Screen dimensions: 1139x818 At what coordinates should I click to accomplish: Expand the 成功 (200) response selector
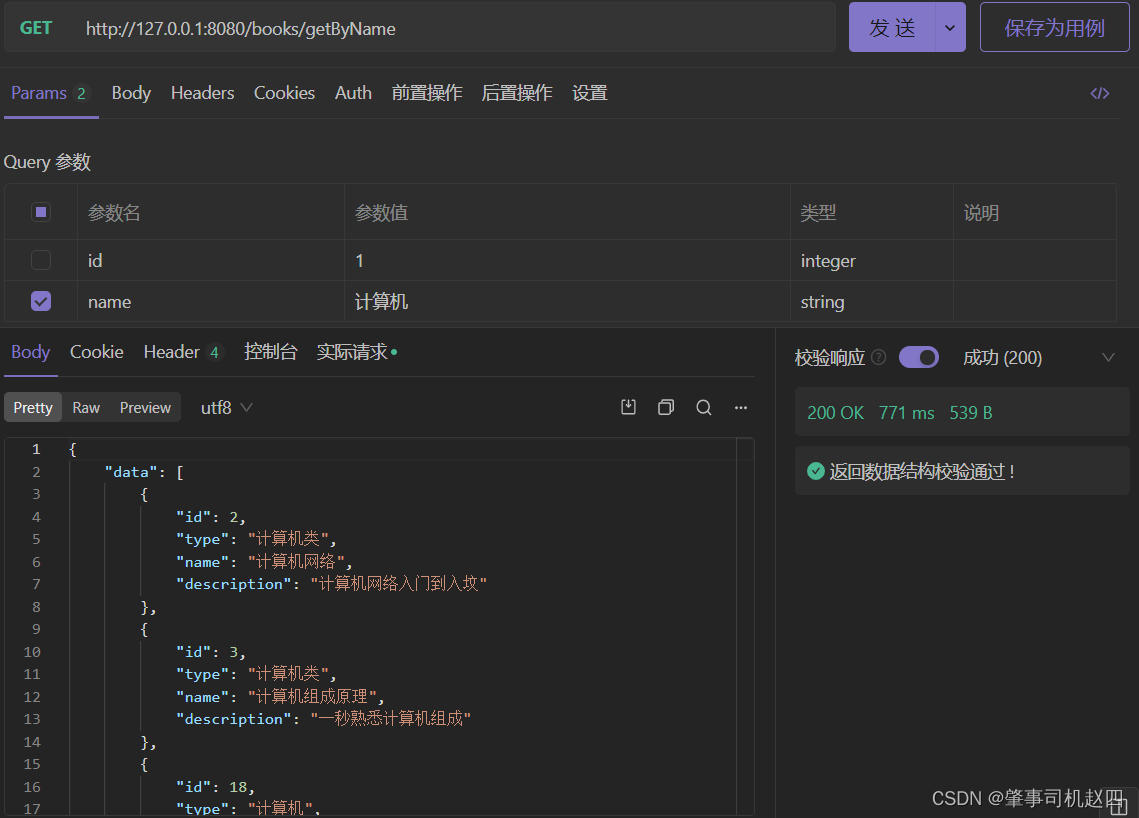coord(1107,357)
